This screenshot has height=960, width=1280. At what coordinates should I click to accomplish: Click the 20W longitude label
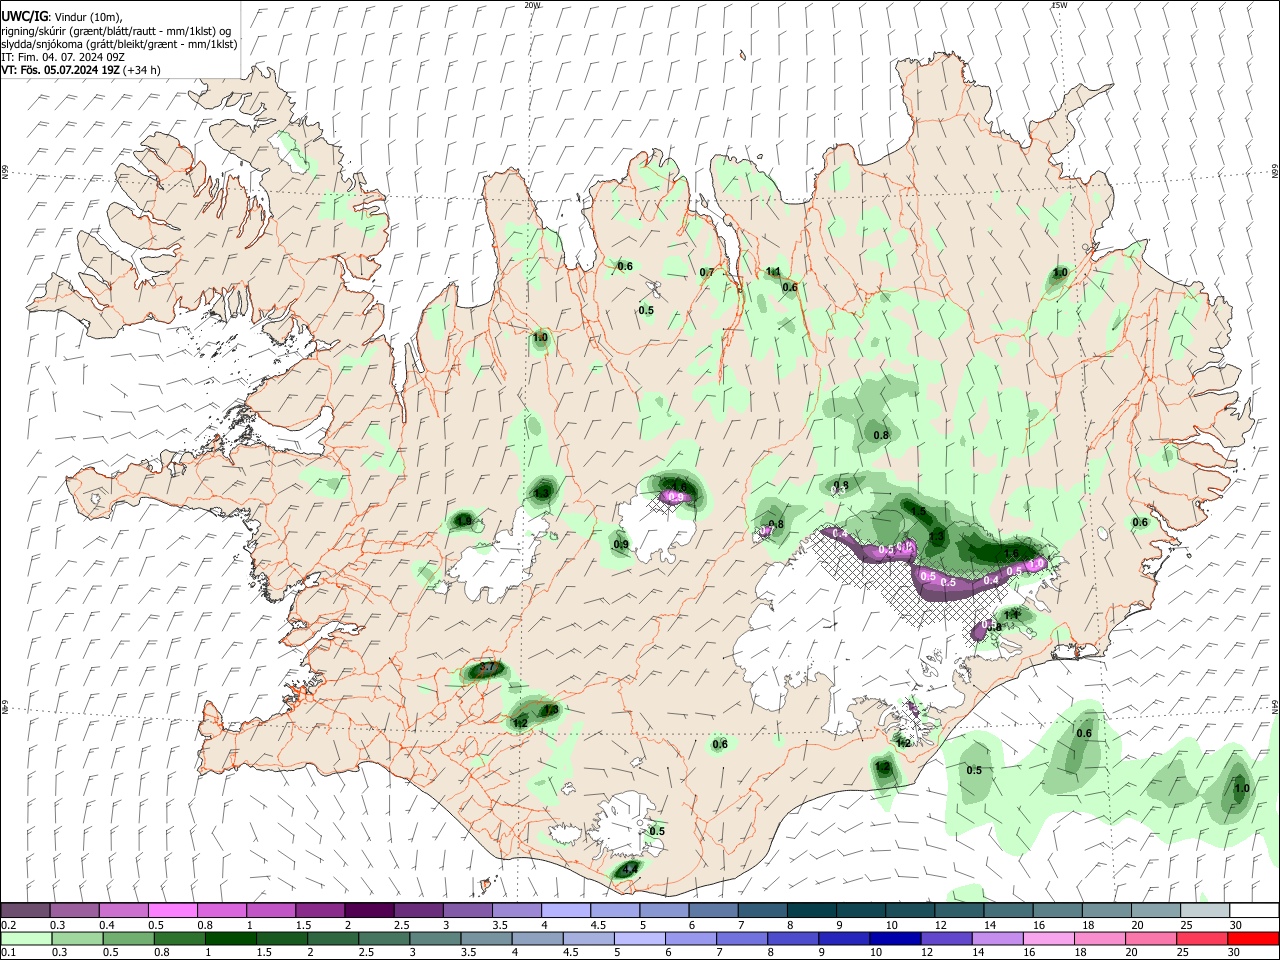point(533,5)
